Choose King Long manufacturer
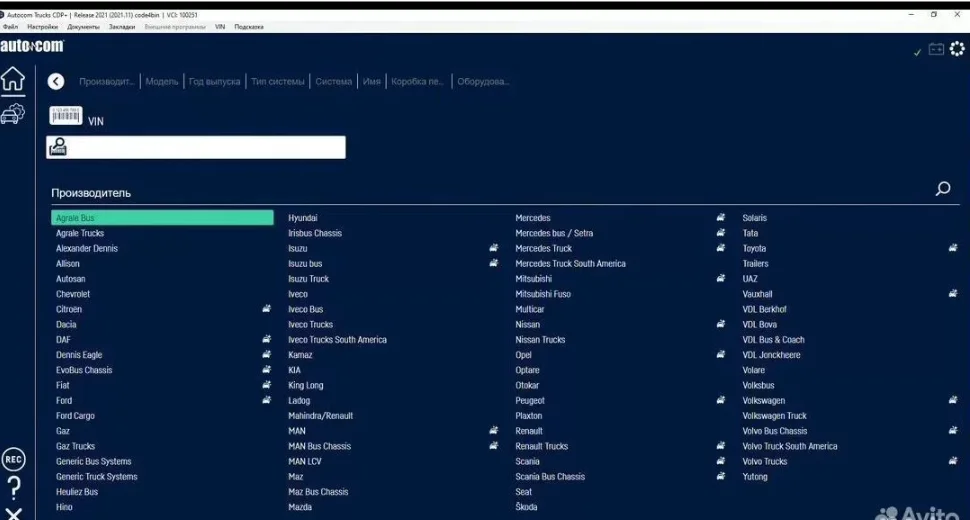Viewport: 970px width, 520px height. [x=306, y=385]
